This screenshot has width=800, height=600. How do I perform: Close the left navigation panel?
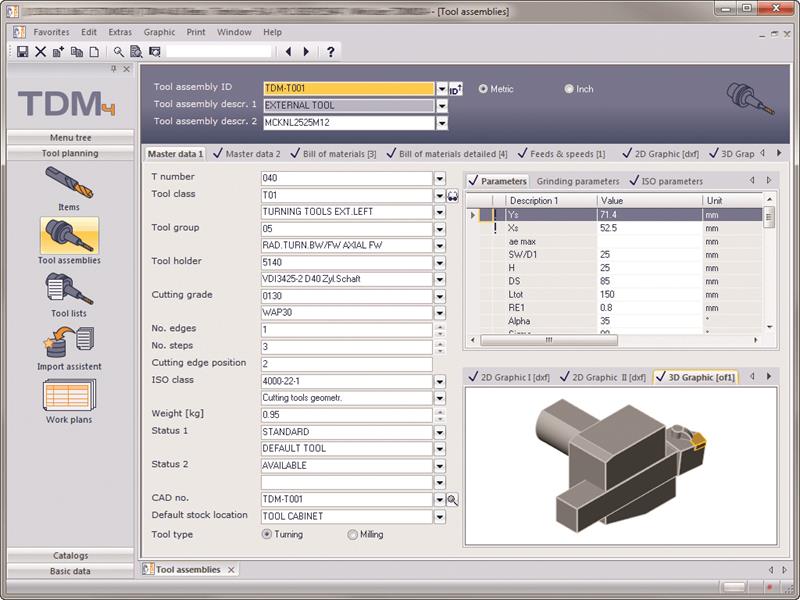pos(127,69)
